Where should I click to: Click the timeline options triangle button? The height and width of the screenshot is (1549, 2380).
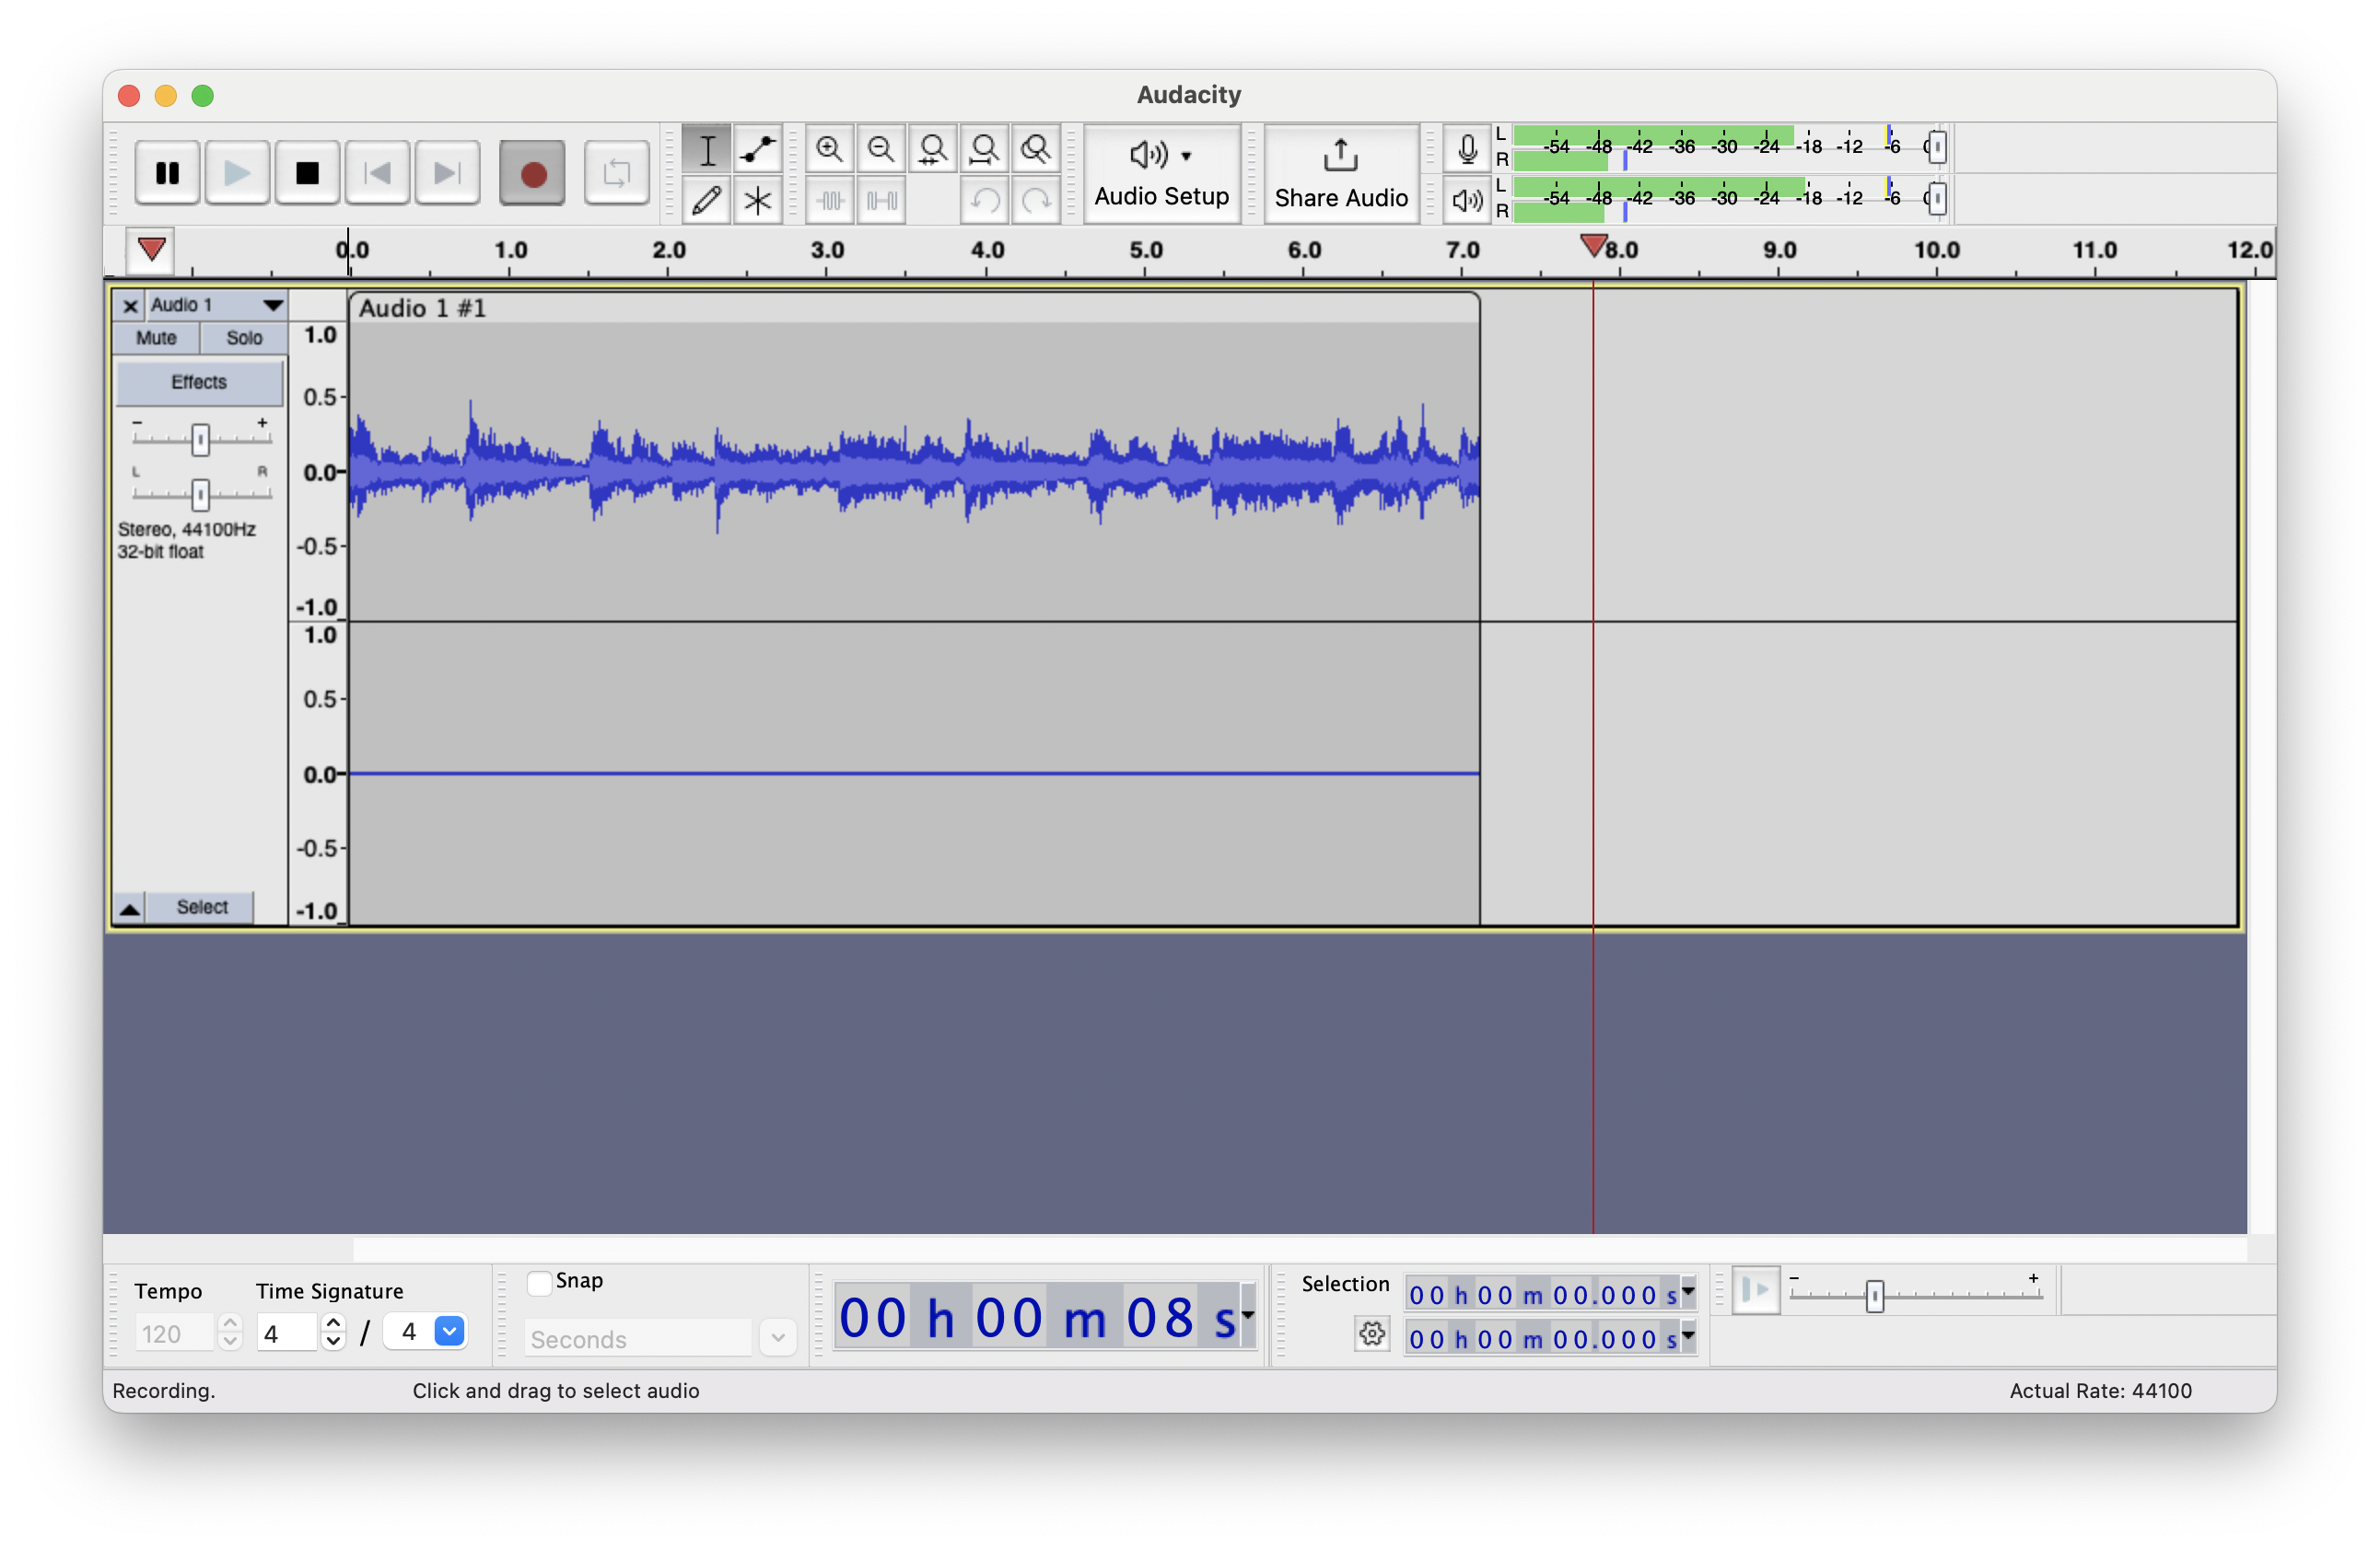[151, 250]
